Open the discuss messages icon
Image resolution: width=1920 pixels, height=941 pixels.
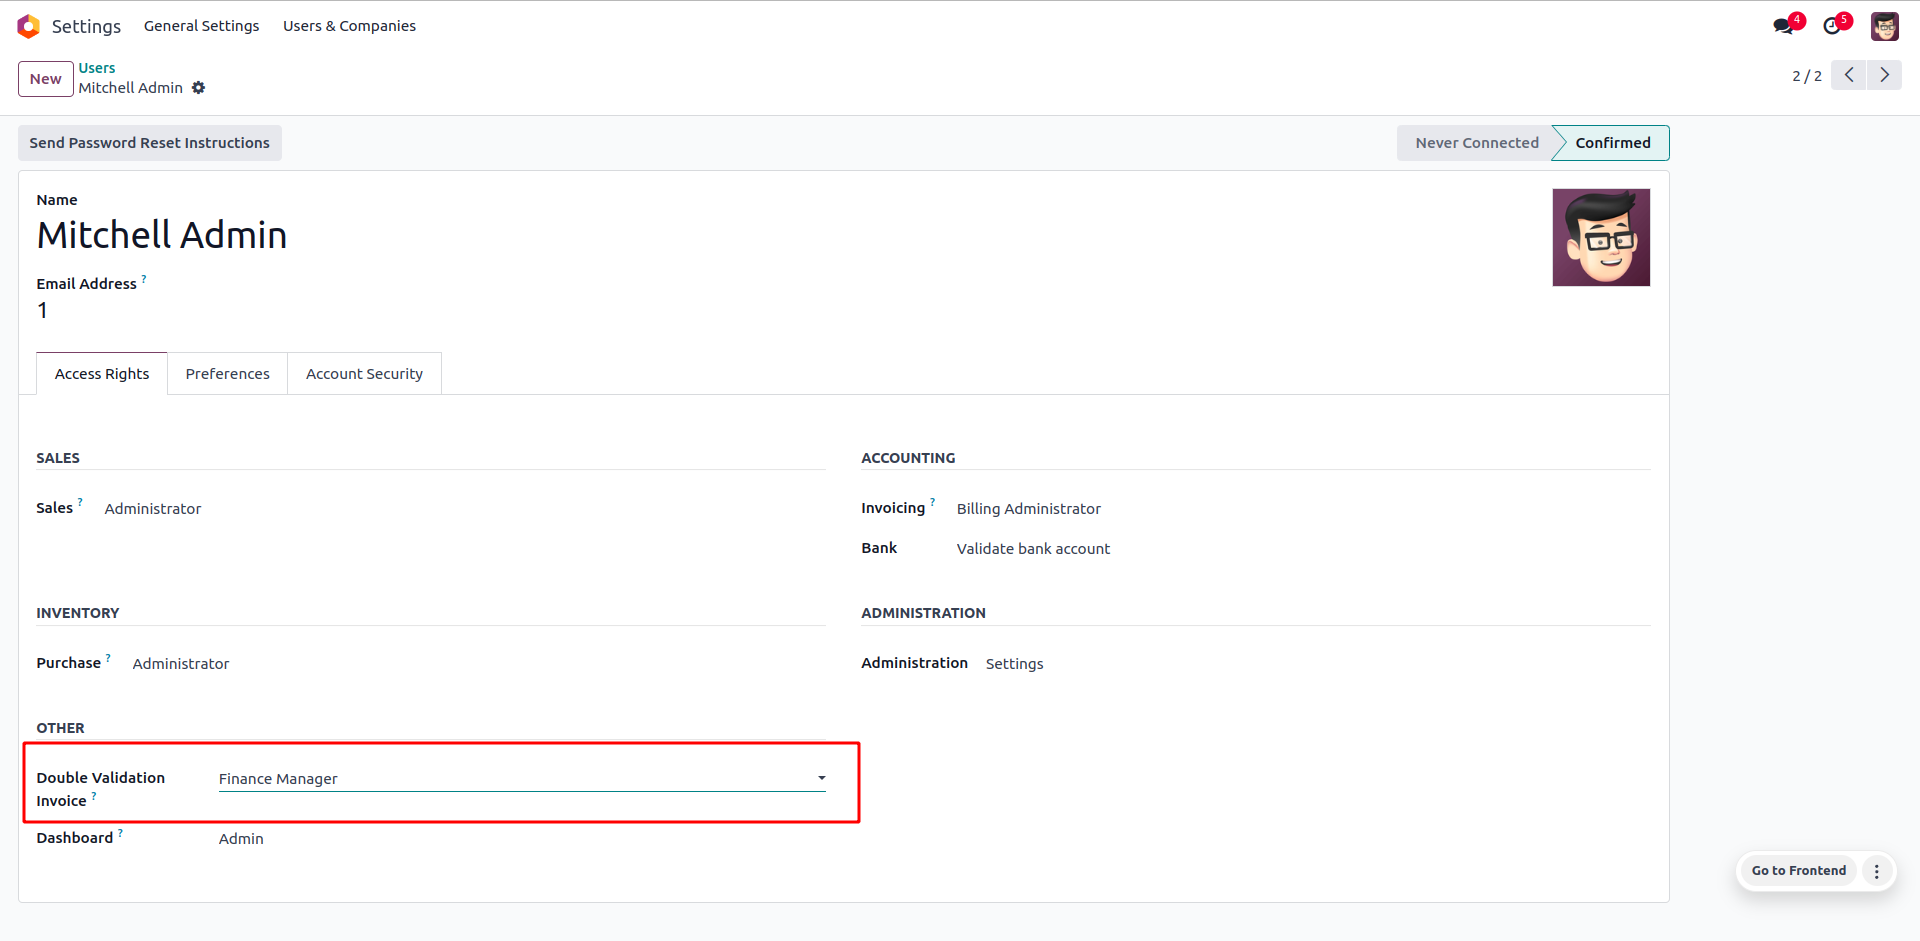pos(1783,26)
